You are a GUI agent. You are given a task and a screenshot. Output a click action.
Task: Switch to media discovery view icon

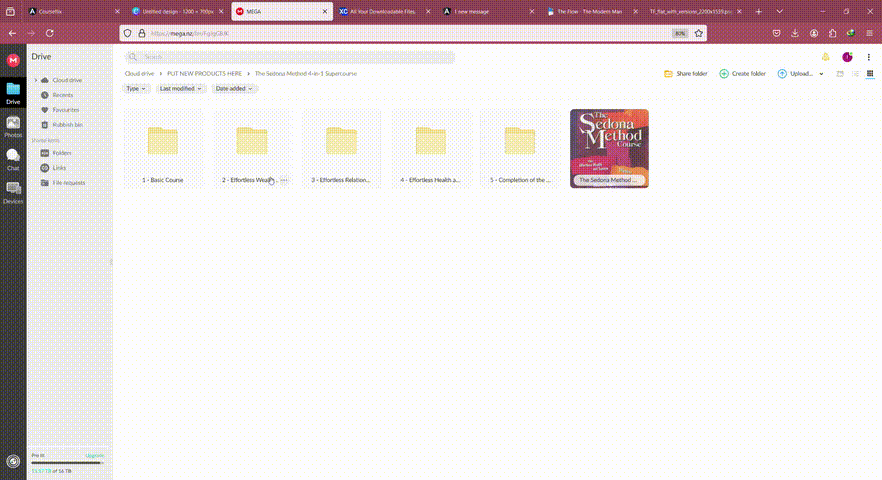tap(840, 74)
